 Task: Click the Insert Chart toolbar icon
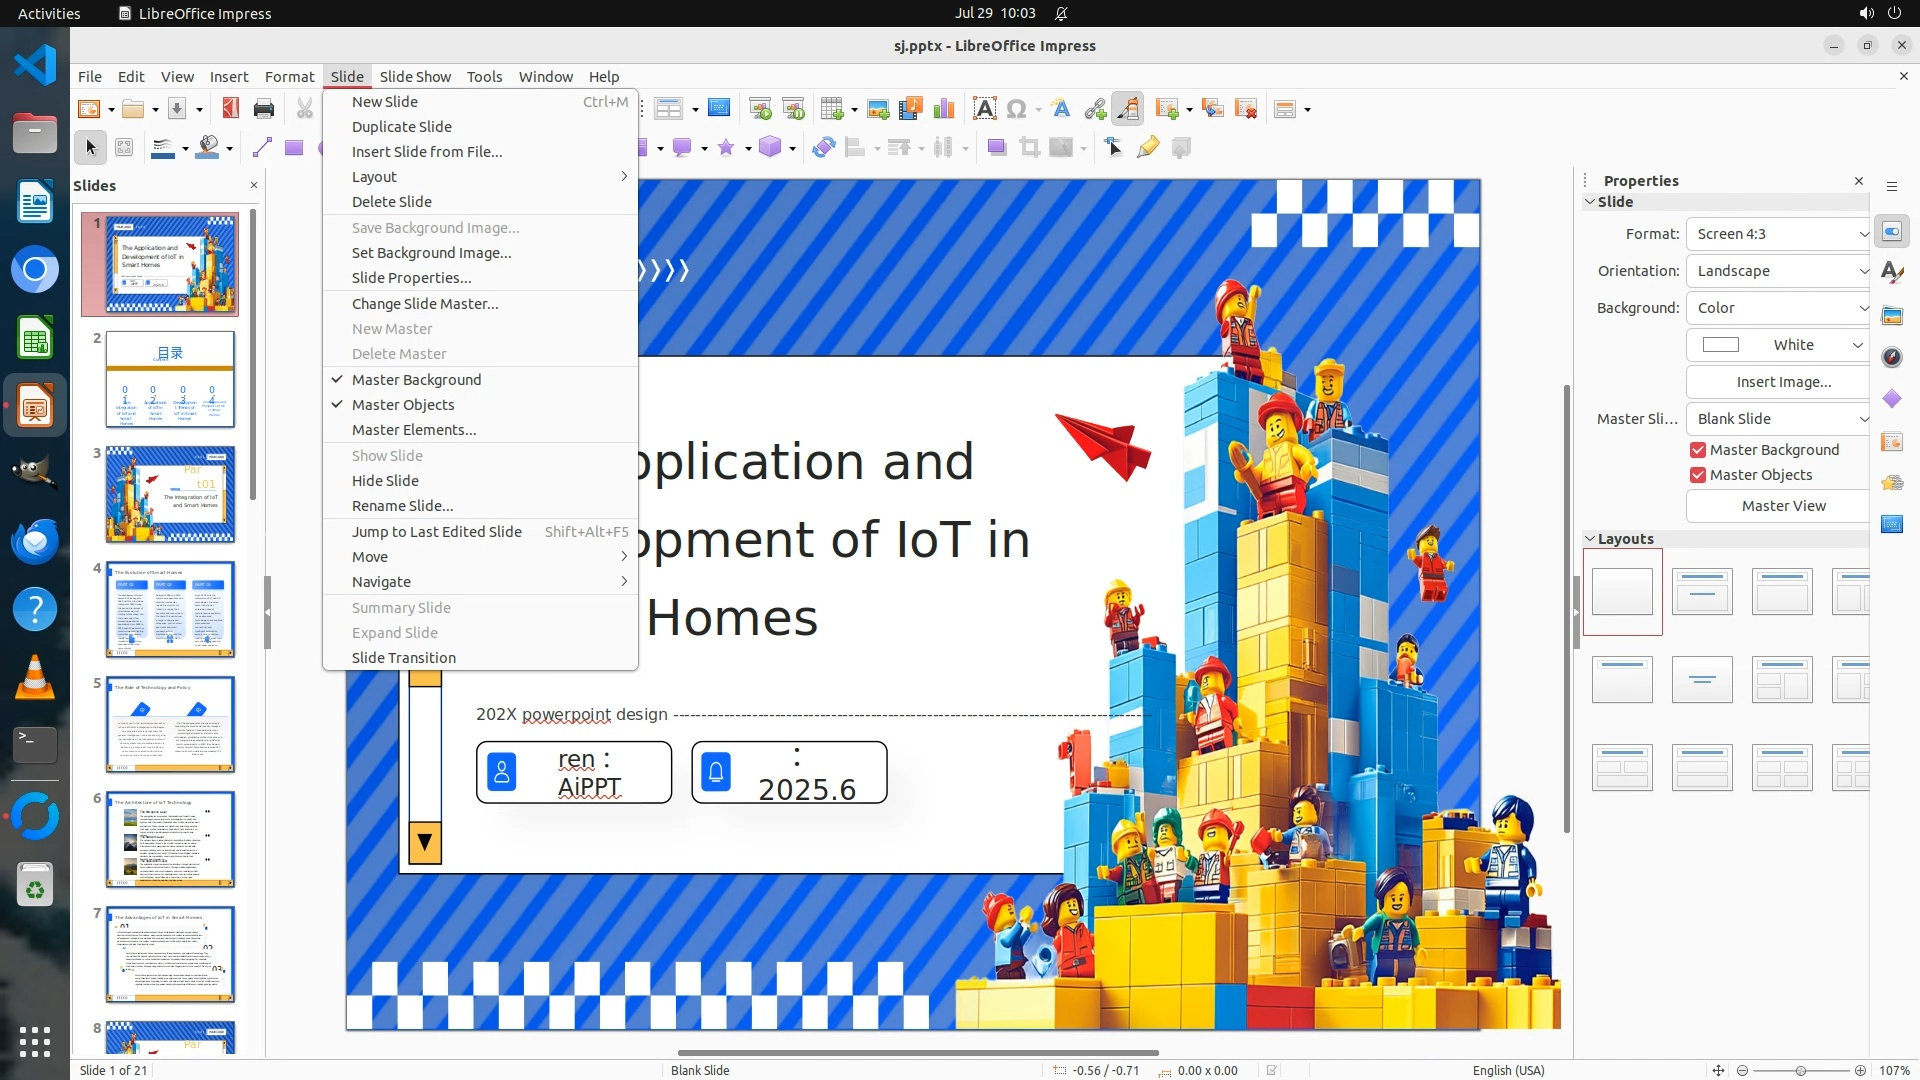pos(943,109)
